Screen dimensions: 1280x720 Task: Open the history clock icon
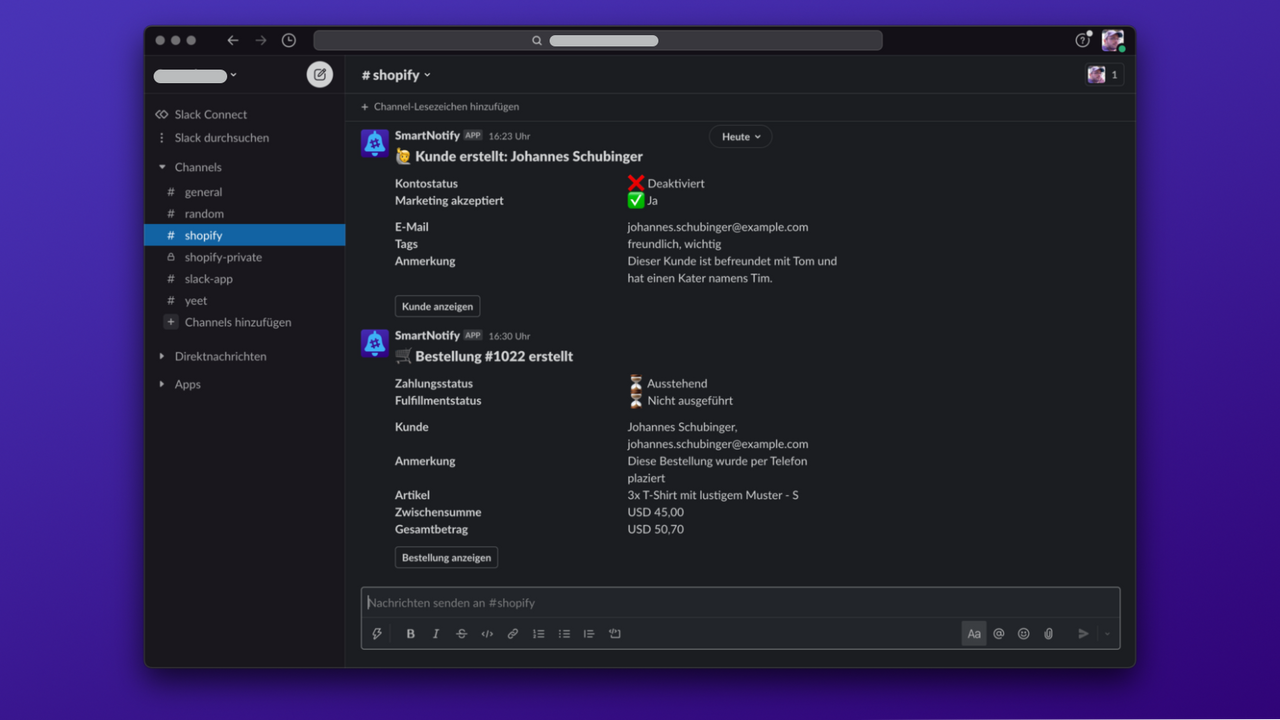(289, 40)
